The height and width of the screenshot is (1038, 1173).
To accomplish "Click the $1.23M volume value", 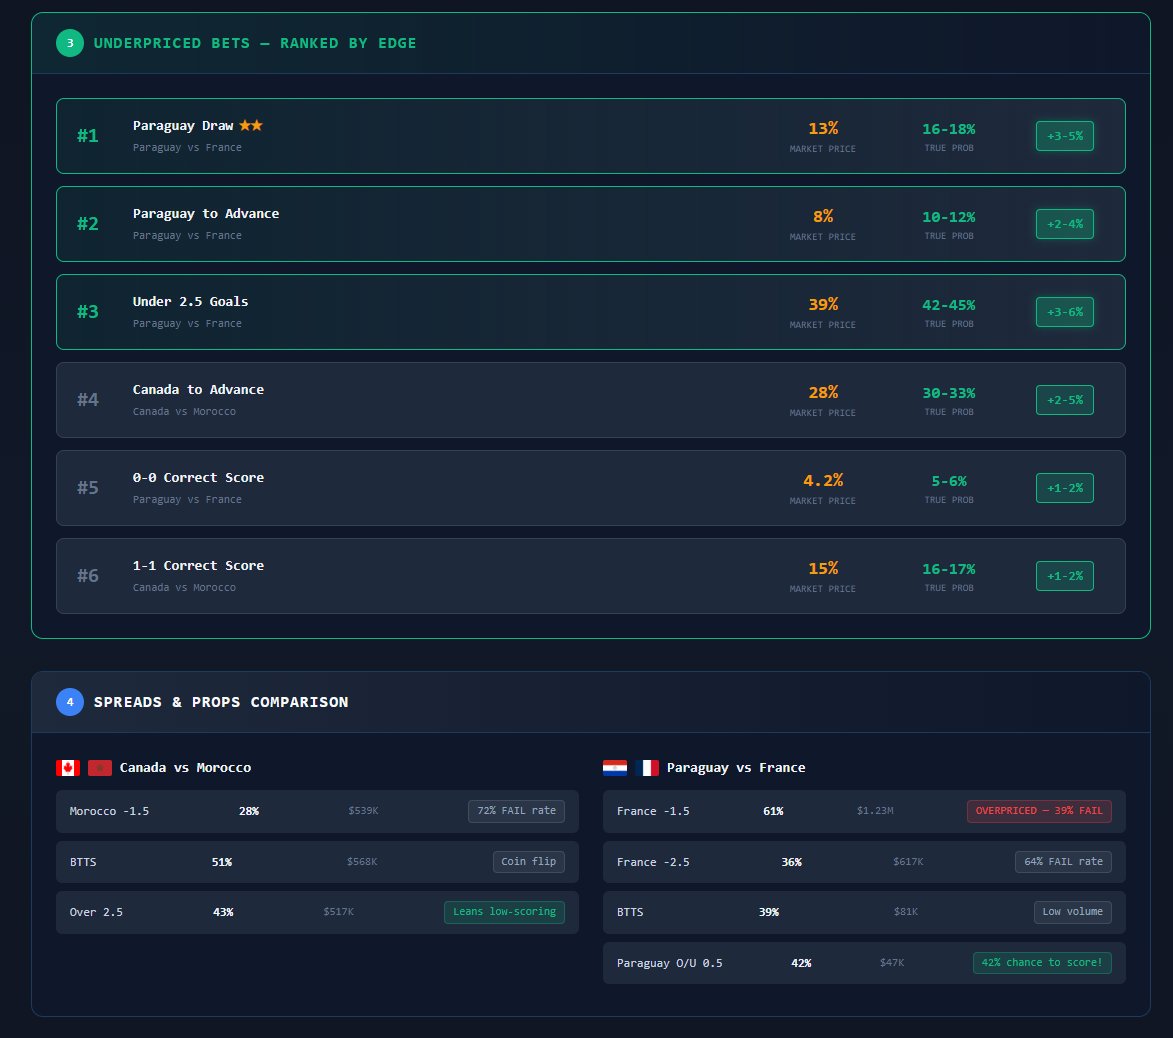I will pos(875,811).
